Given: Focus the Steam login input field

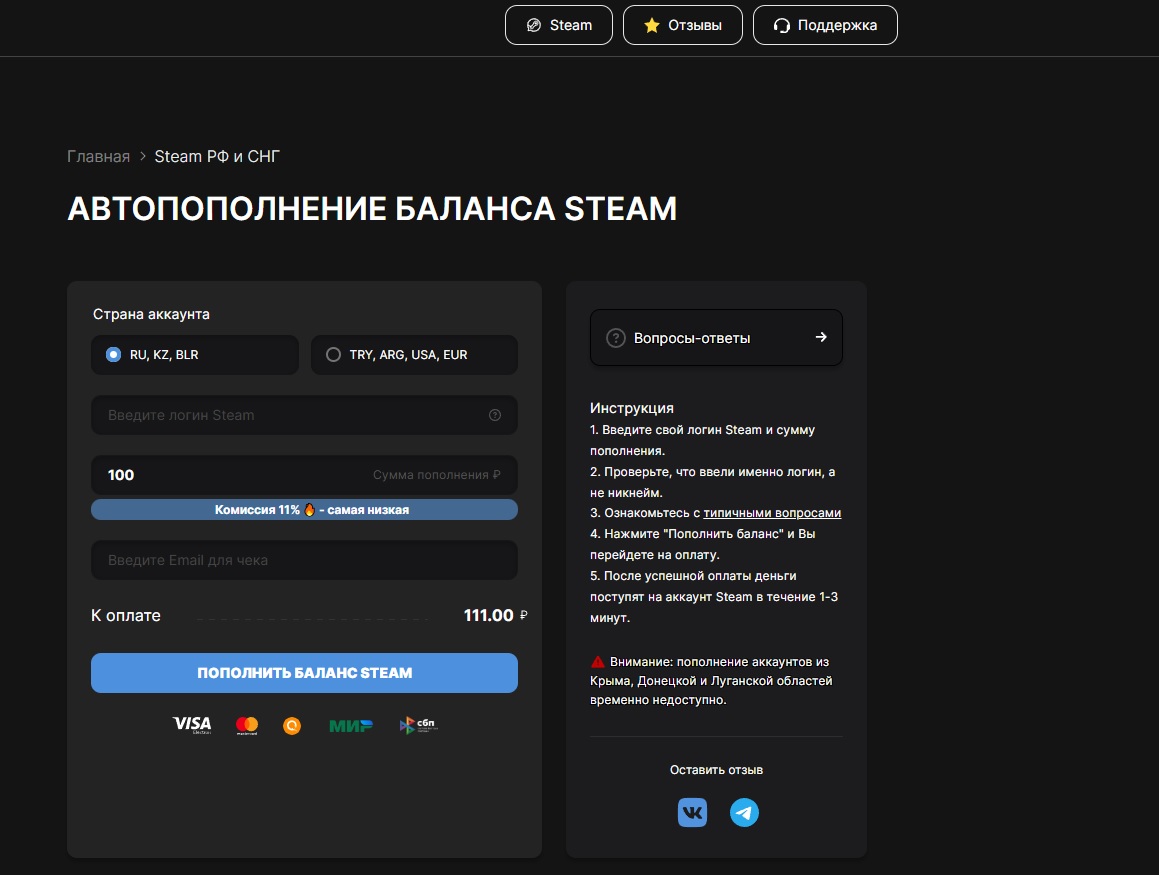Looking at the screenshot, I should click(304, 415).
